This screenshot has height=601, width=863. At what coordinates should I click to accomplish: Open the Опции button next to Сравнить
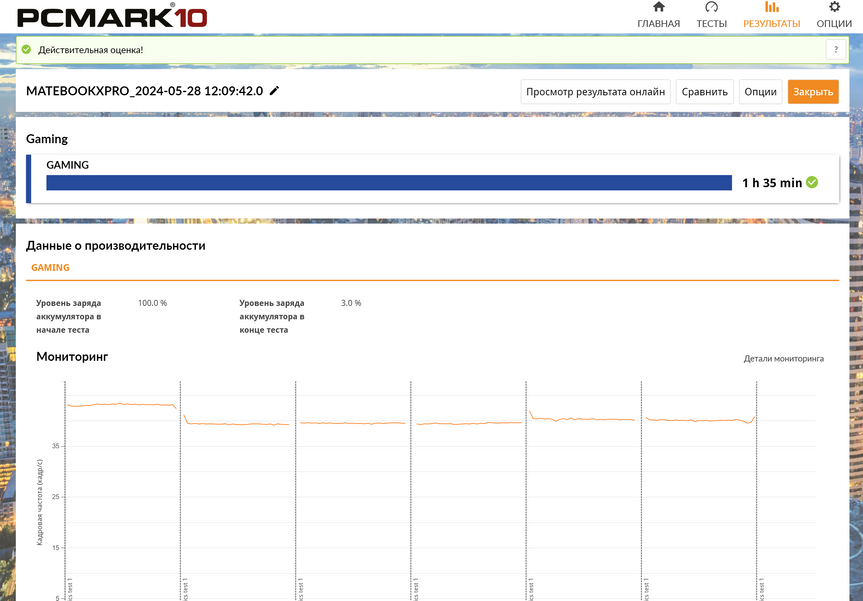[x=760, y=92]
